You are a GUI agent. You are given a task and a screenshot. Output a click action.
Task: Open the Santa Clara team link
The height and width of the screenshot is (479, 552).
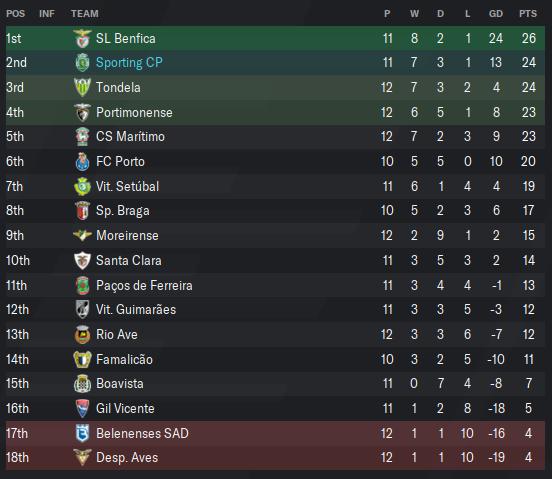(129, 260)
